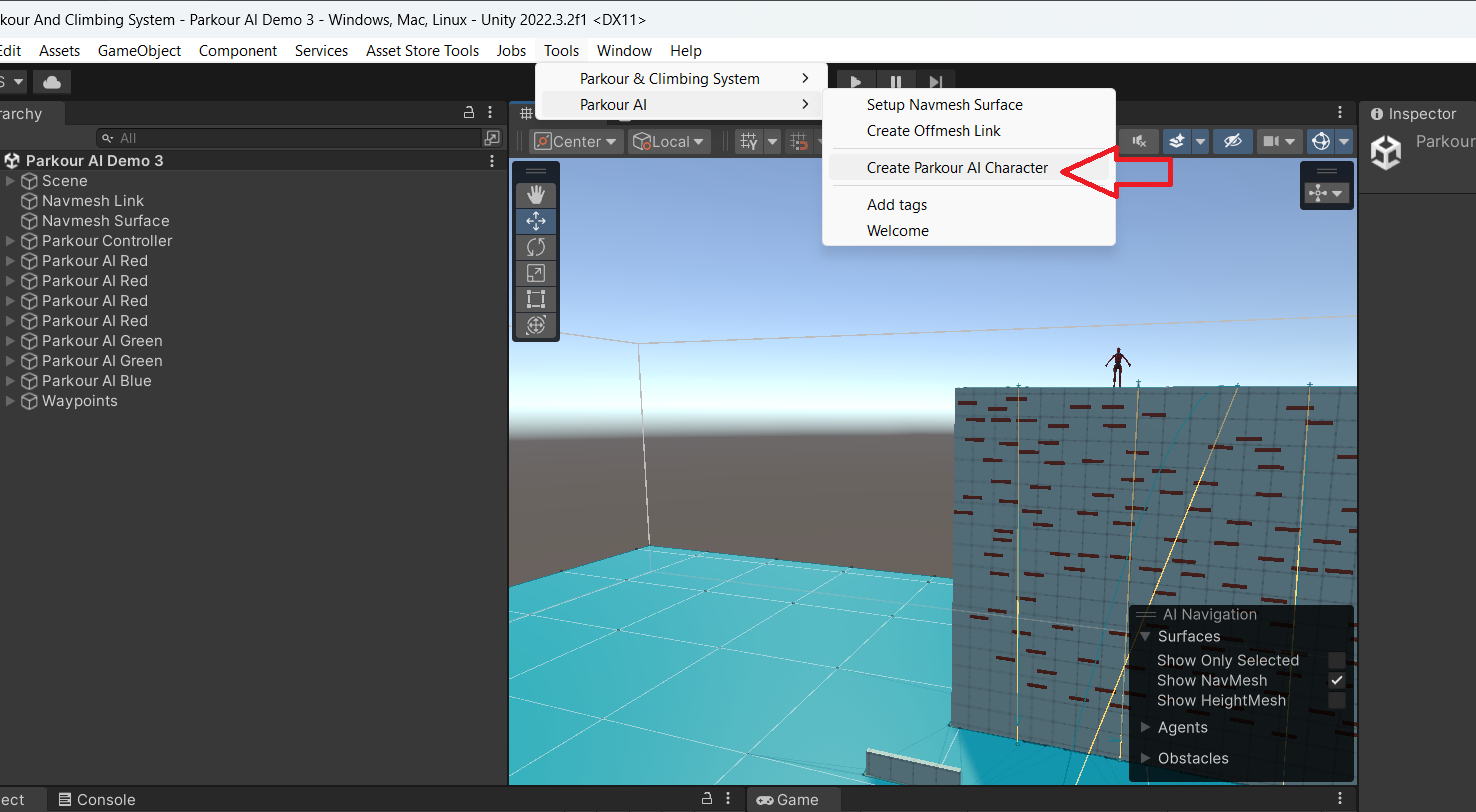Open the grid visibility dropdown arrow
The width and height of the screenshot is (1476, 812).
click(x=772, y=142)
